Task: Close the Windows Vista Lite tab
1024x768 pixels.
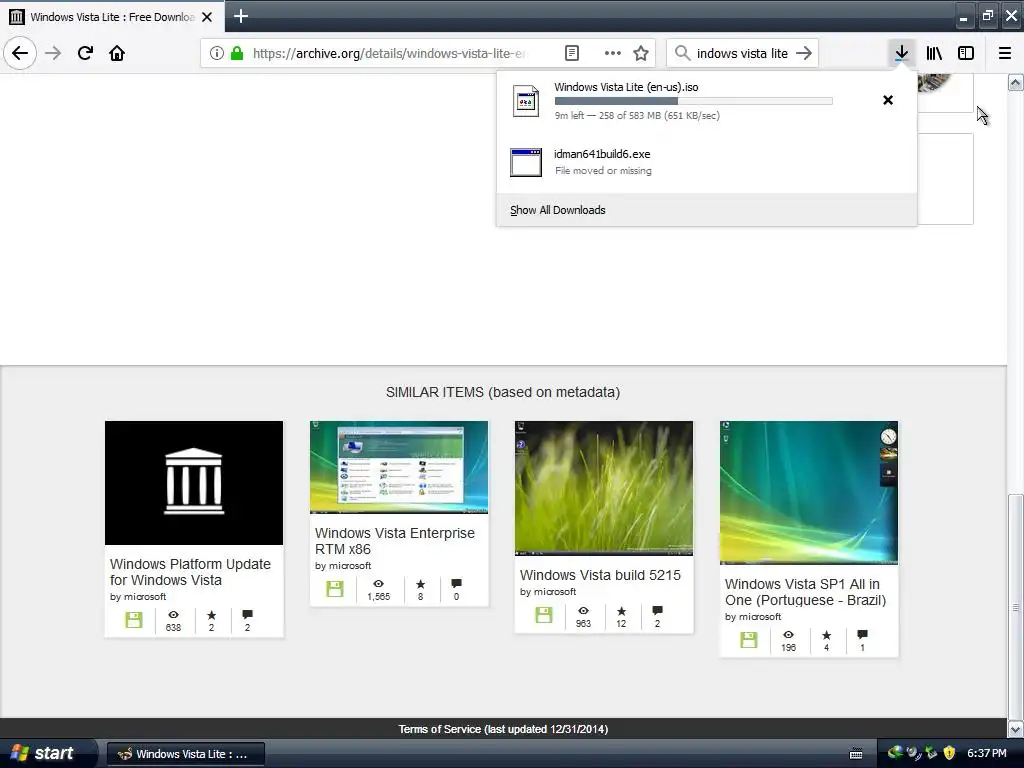Action: coord(207,17)
